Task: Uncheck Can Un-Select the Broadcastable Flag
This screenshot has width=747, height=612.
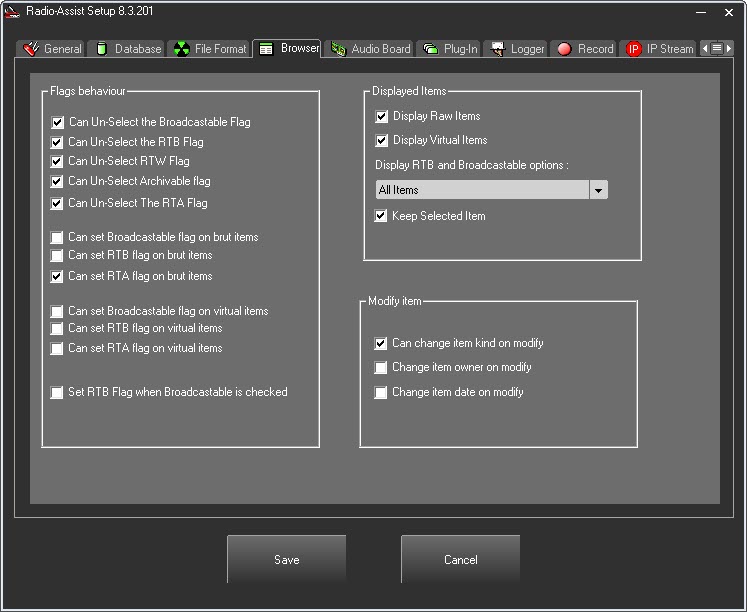Action: pos(57,123)
